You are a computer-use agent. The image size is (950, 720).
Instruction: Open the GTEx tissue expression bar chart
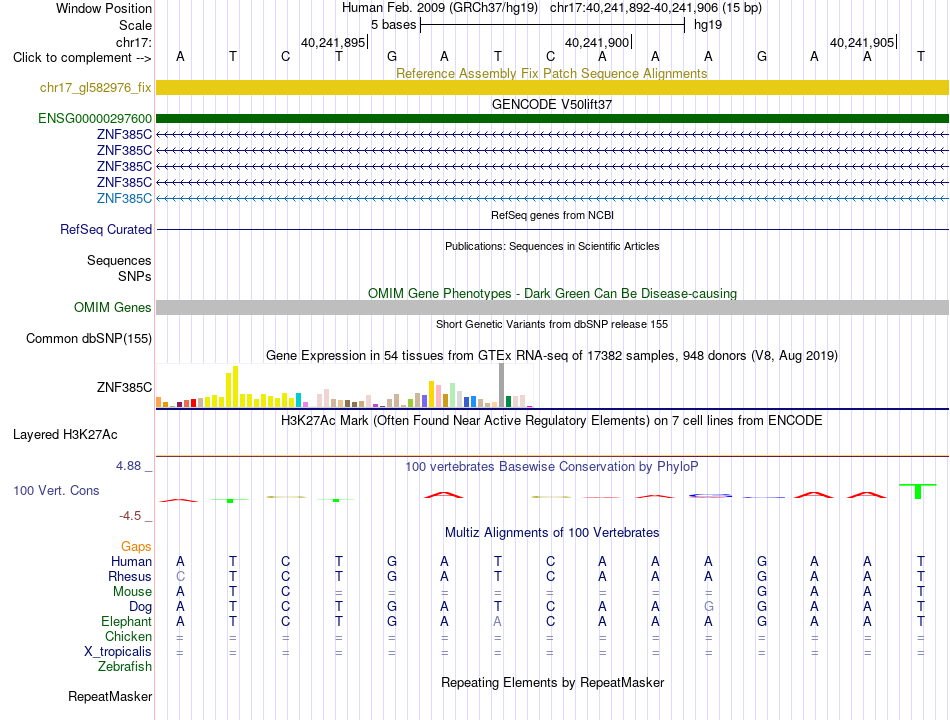344,385
